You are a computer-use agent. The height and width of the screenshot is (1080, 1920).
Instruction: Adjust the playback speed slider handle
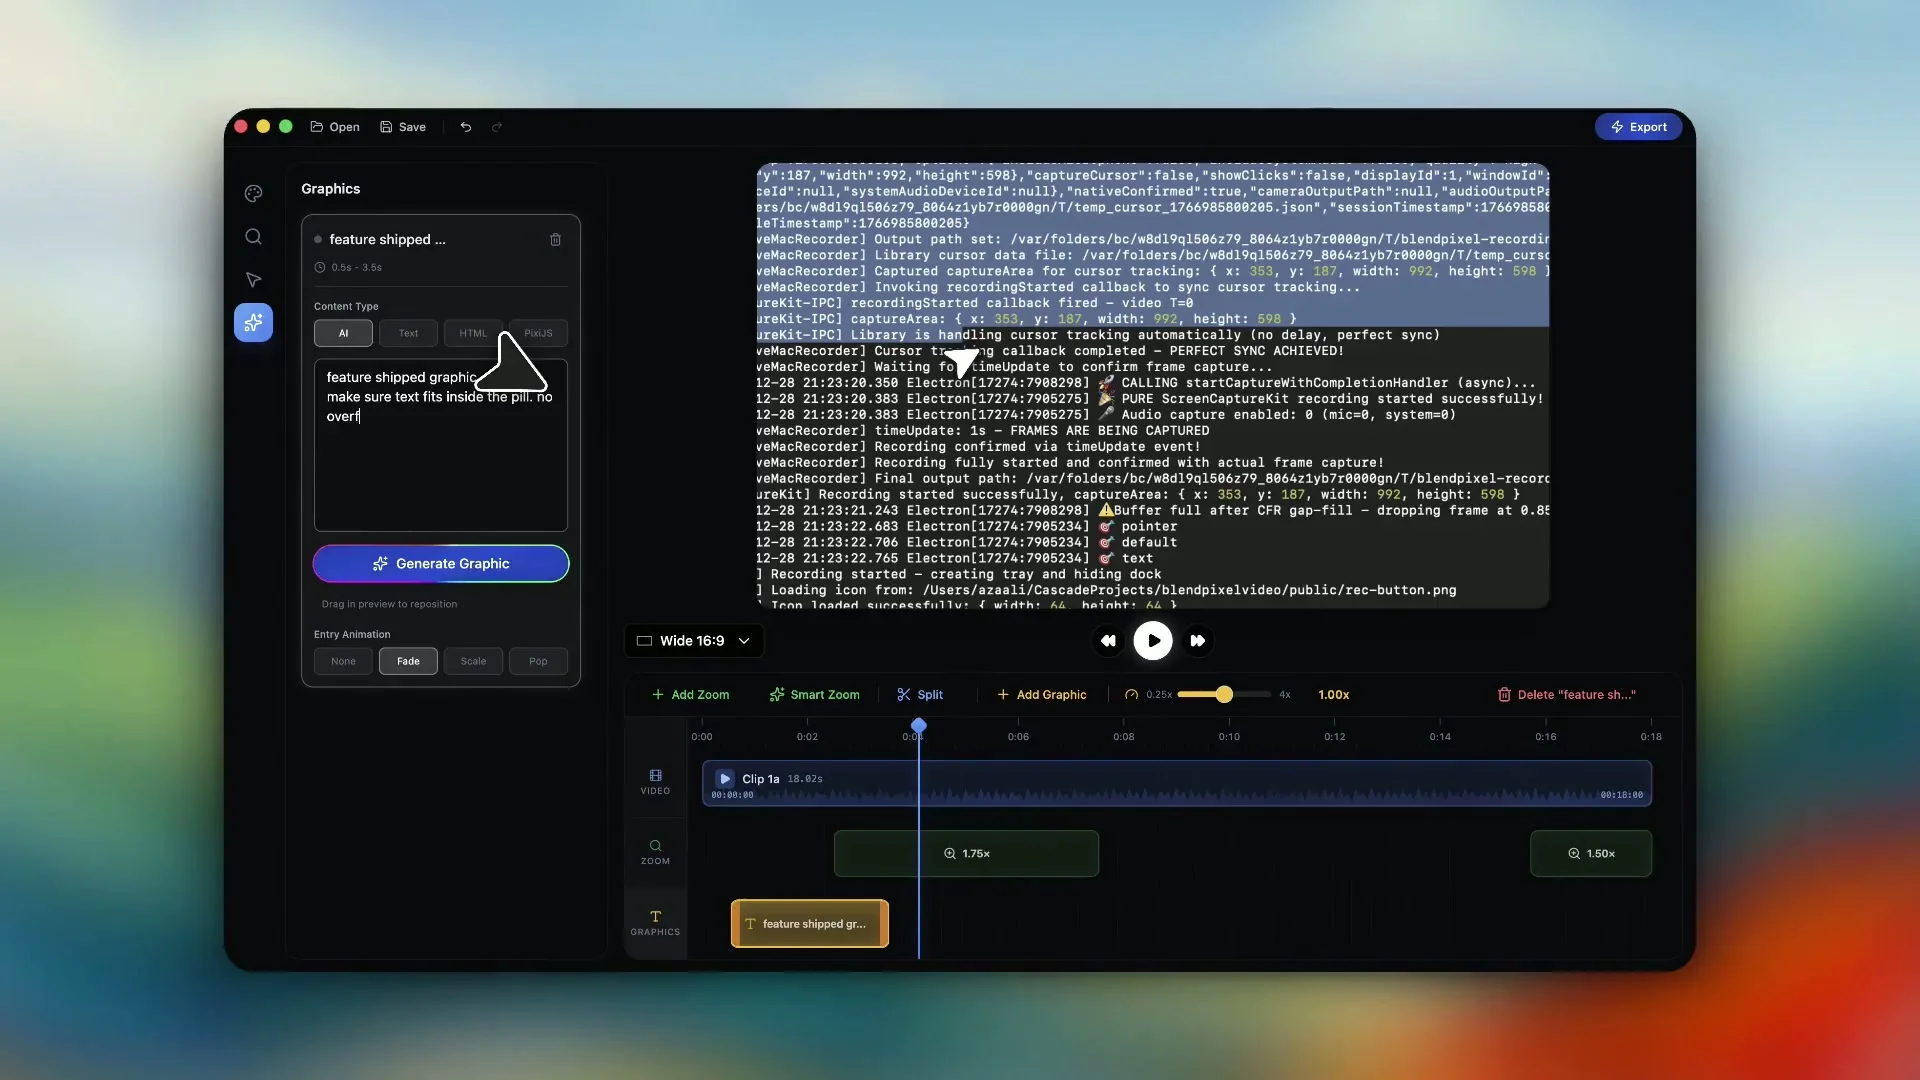coord(1224,695)
